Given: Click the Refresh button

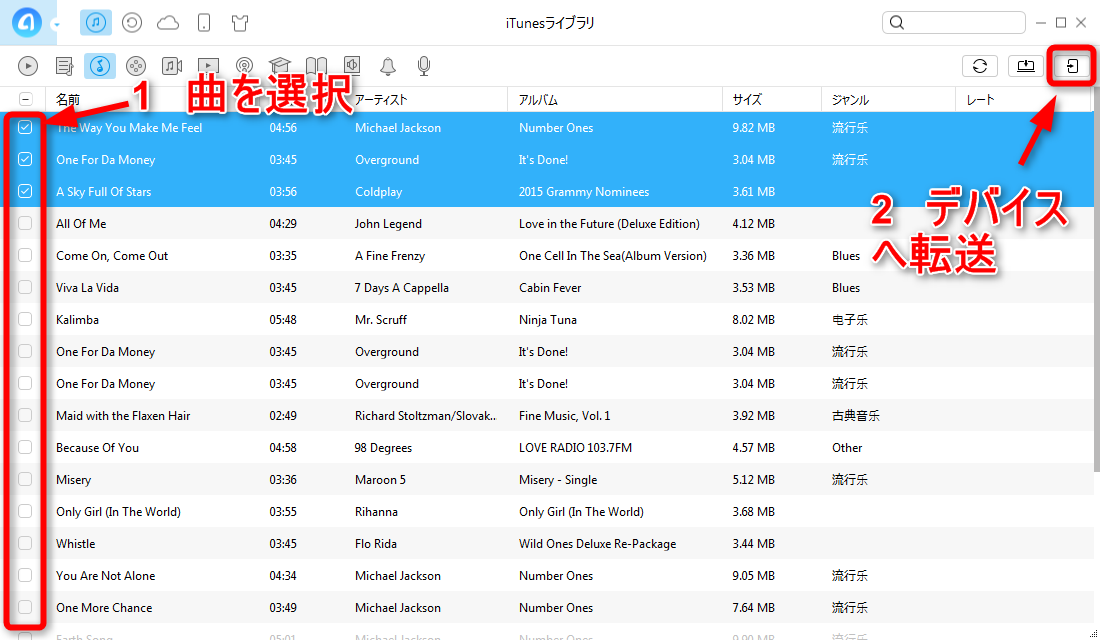Looking at the screenshot, I should [x=980, y=66].
